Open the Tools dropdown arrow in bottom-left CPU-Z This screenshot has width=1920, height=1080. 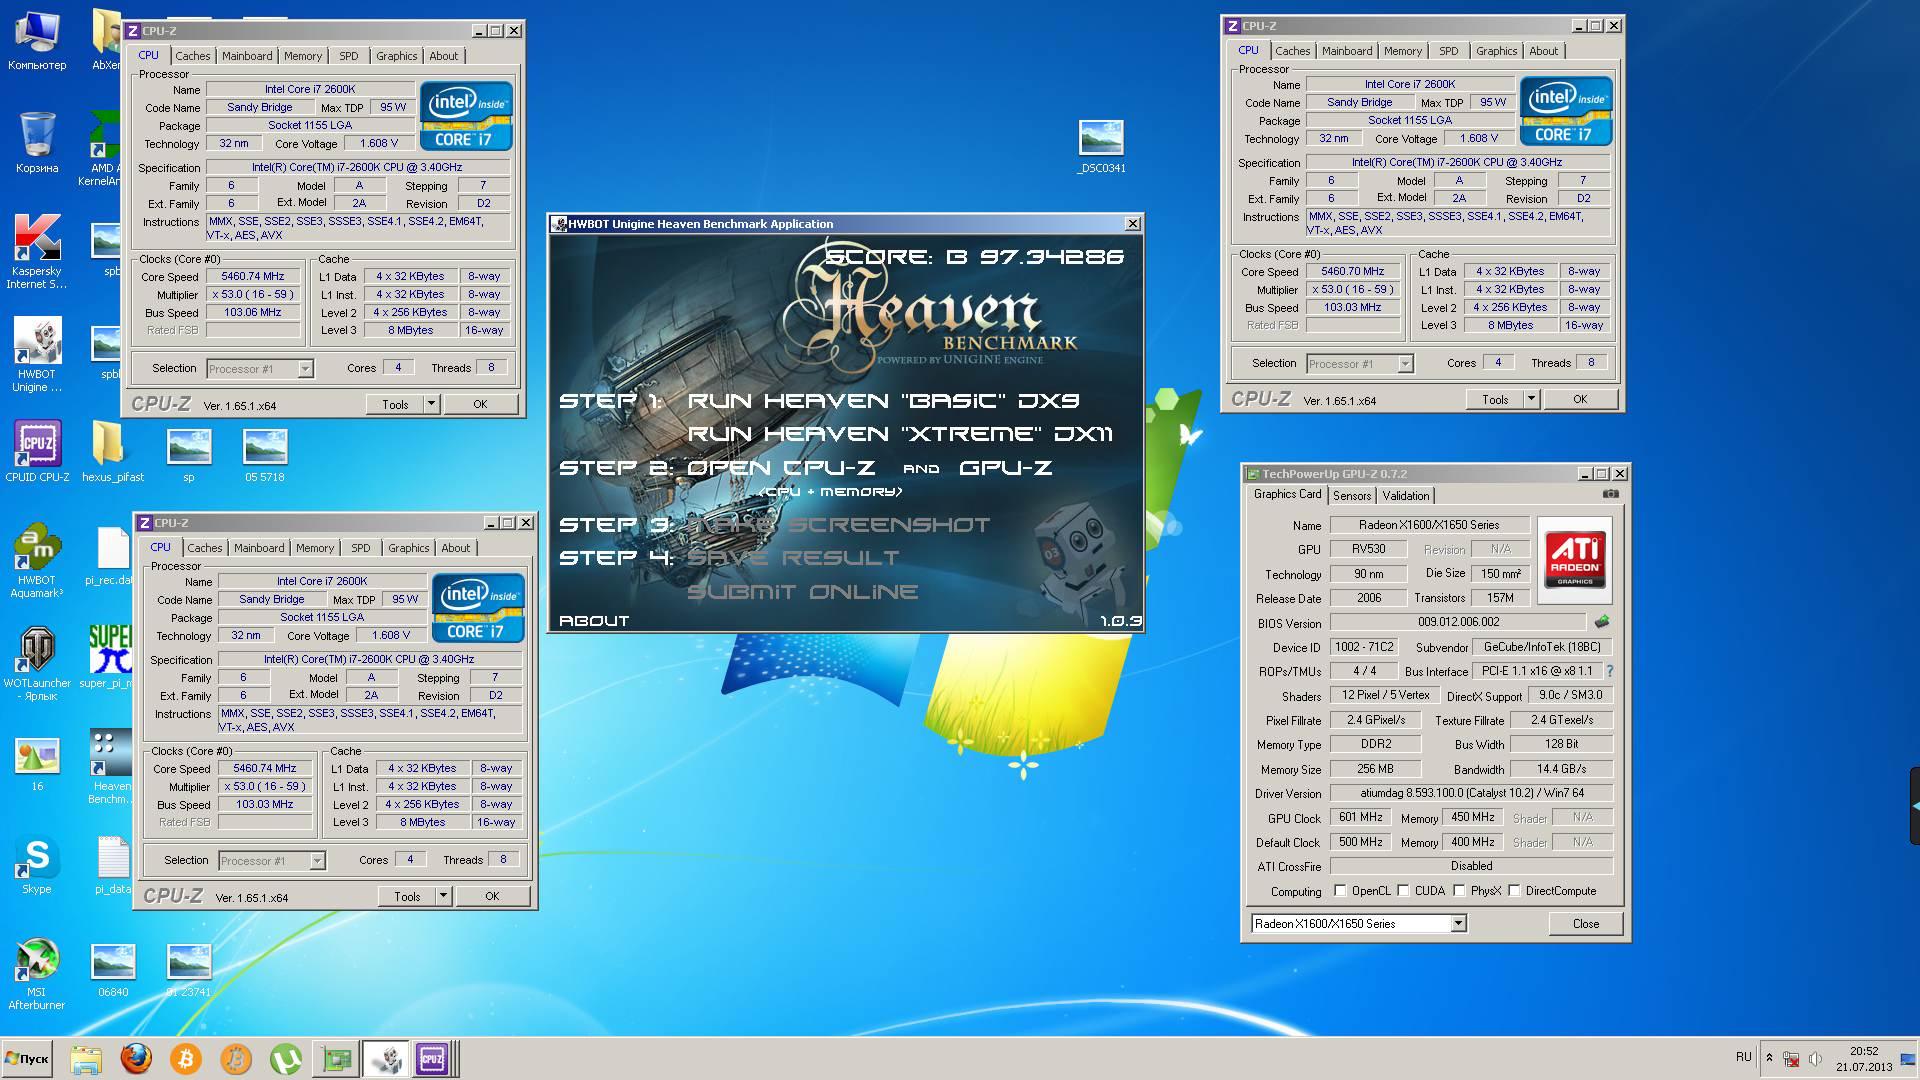click(x=443, y=897)
